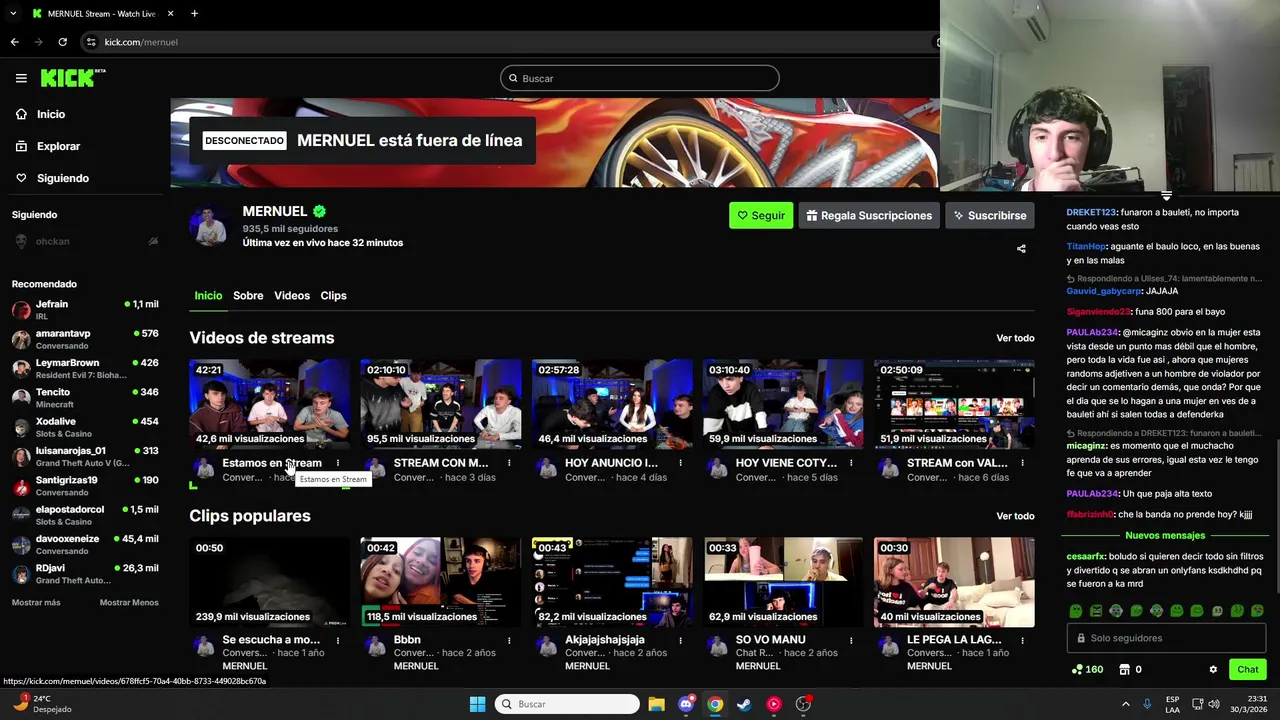Open the 02:57:28 stream video thumbnail

(612, 404)
